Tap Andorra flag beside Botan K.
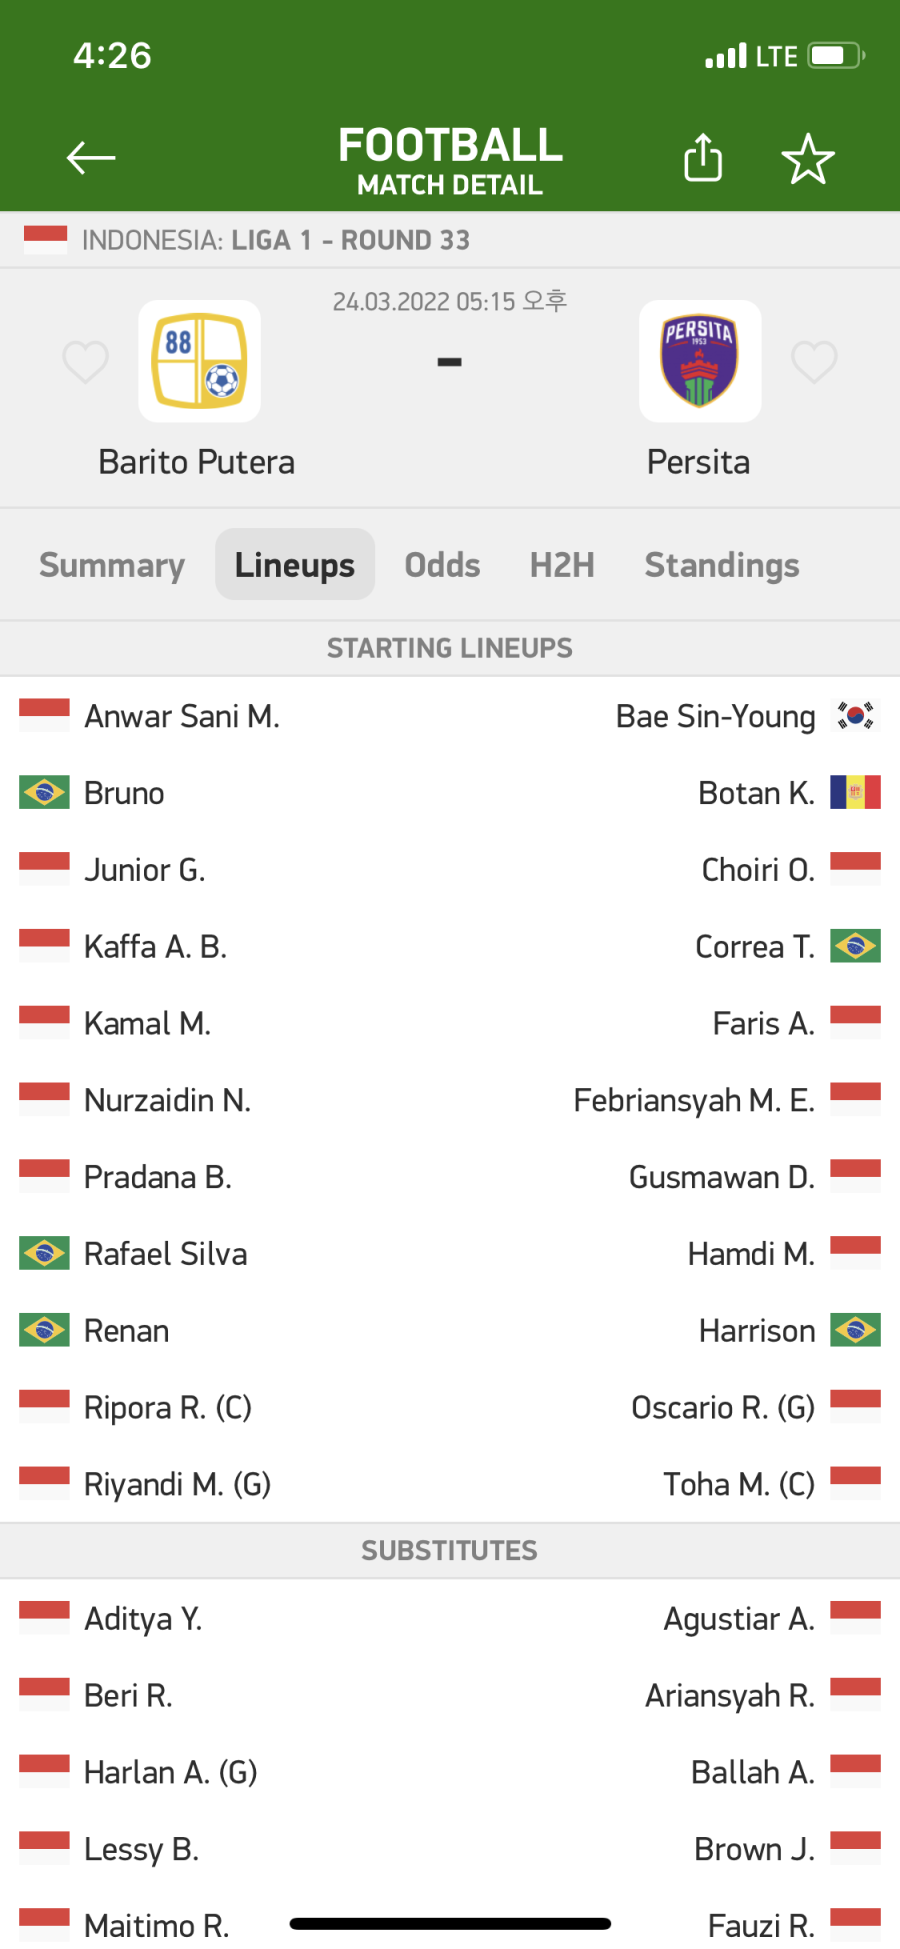This screenshot has width=900, height=1949. 855,792
